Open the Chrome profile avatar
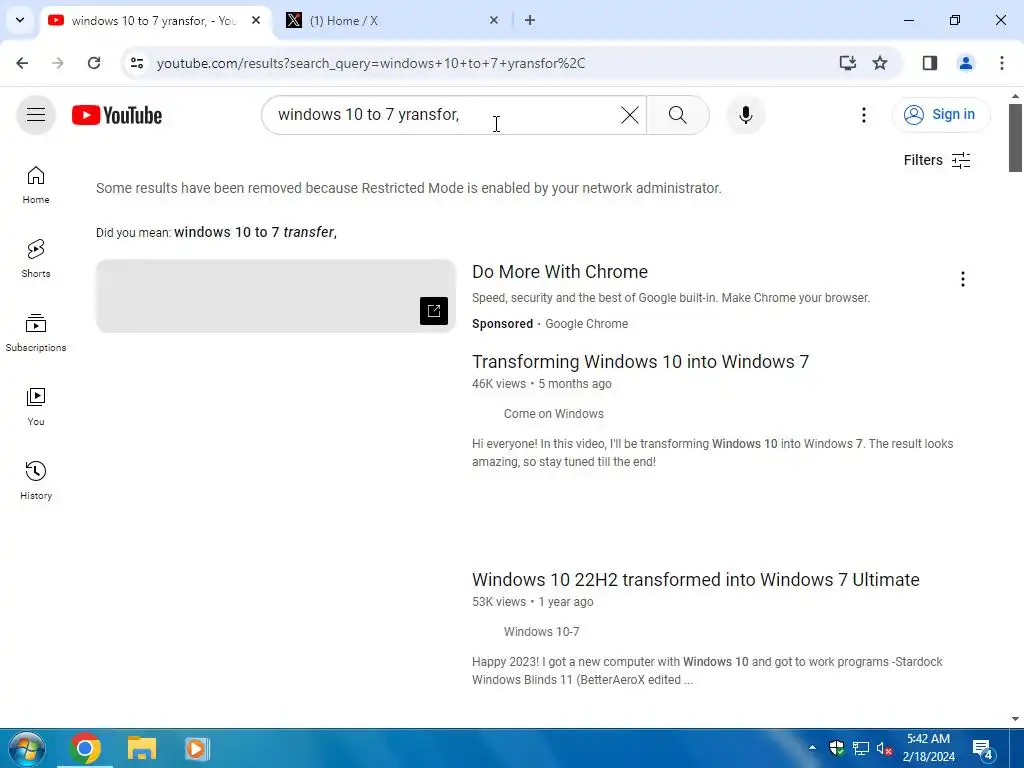 pos(966,63)
